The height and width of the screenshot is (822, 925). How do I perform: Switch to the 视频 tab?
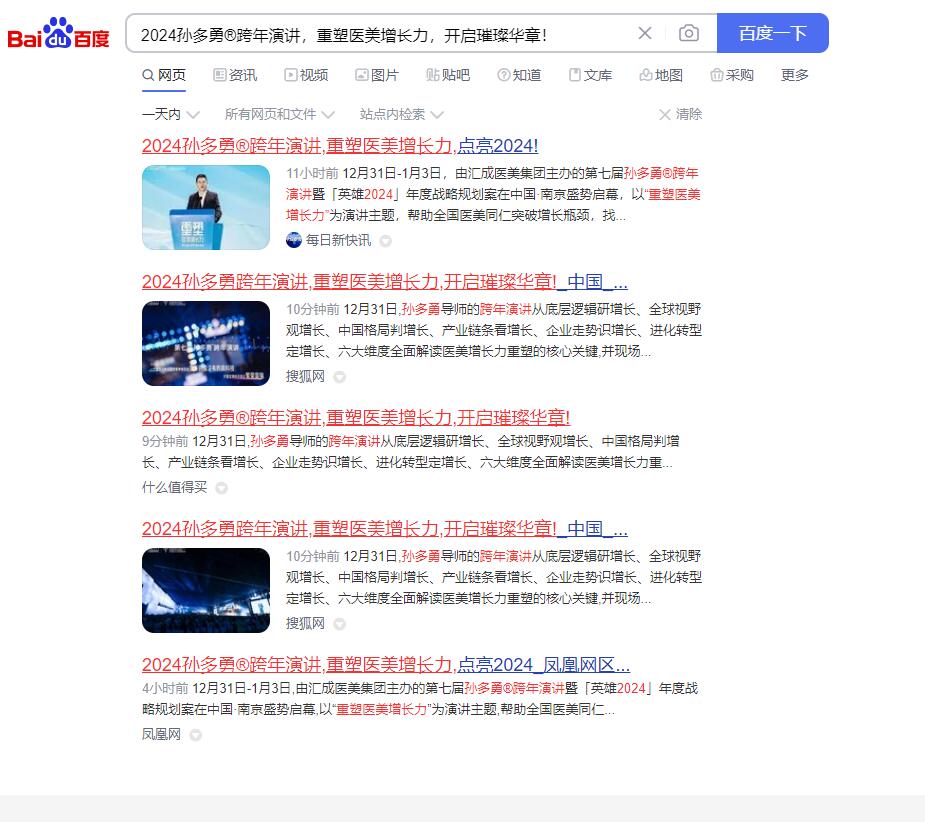(x=306, y=76)
